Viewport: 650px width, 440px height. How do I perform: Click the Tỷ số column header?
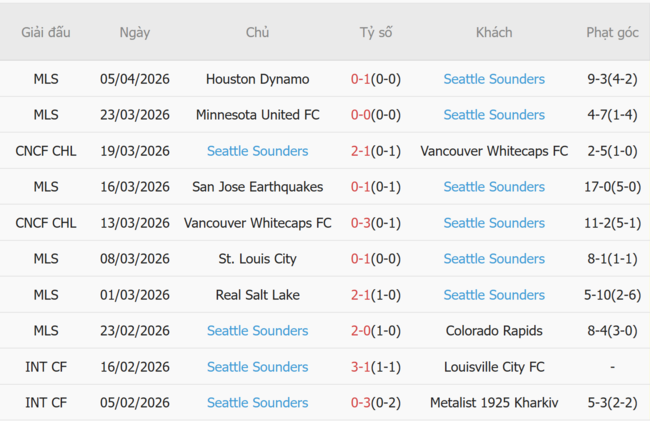376,32
